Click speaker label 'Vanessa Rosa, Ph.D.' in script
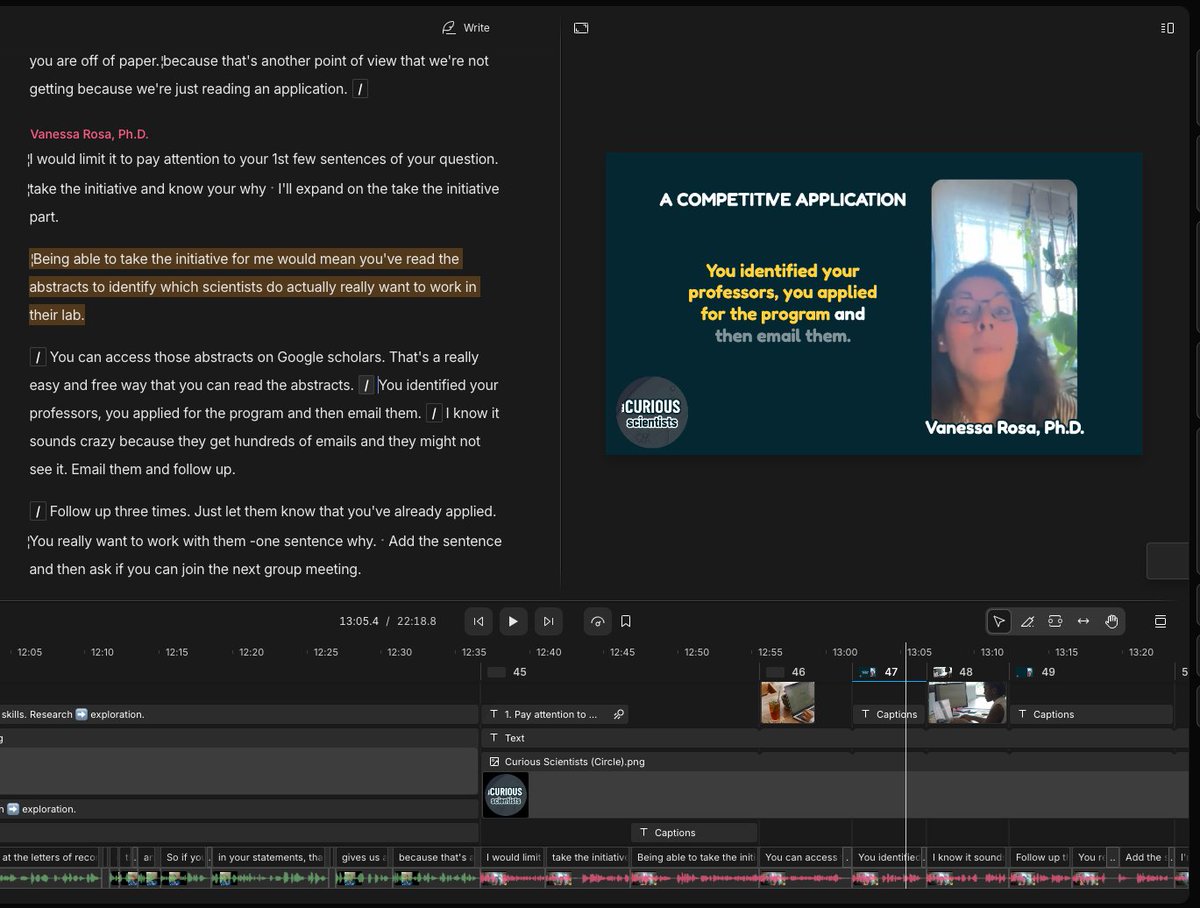Screen dimensions: 1200x908 89,134
